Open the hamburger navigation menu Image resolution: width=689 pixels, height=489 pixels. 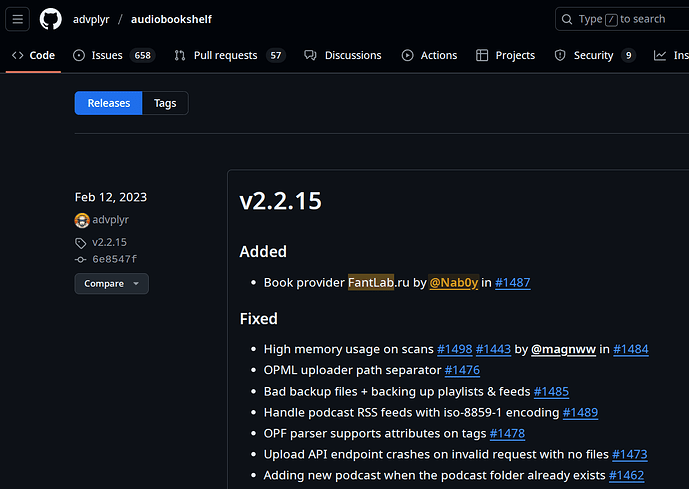point(19,19)
